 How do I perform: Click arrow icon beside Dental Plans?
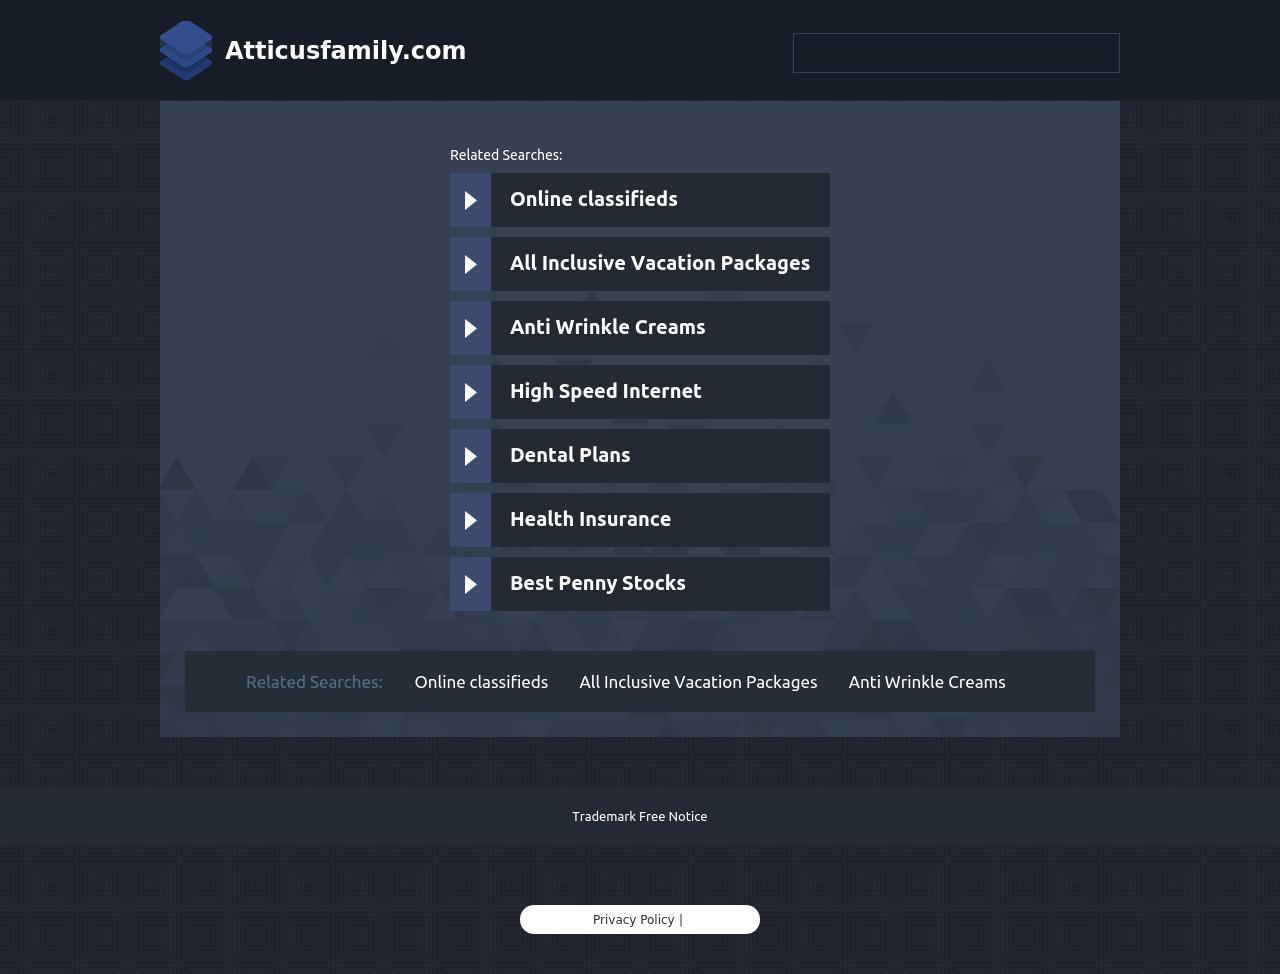pos(470,456)
